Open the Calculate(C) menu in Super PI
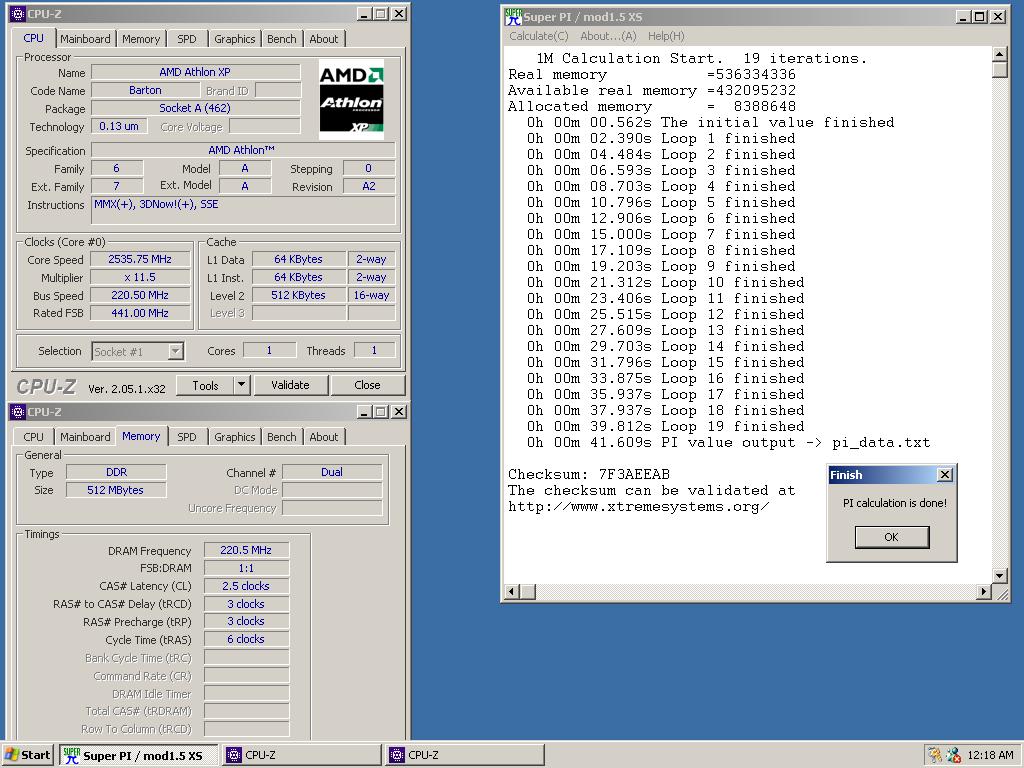Screen dimensions: 1024x768 coord(539,36)
